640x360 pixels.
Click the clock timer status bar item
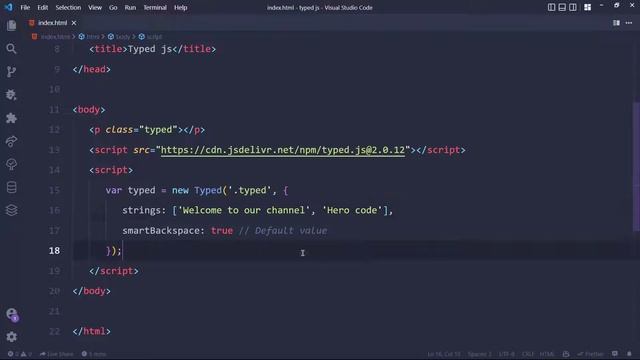pyautogui.click(x=94, y=354)
